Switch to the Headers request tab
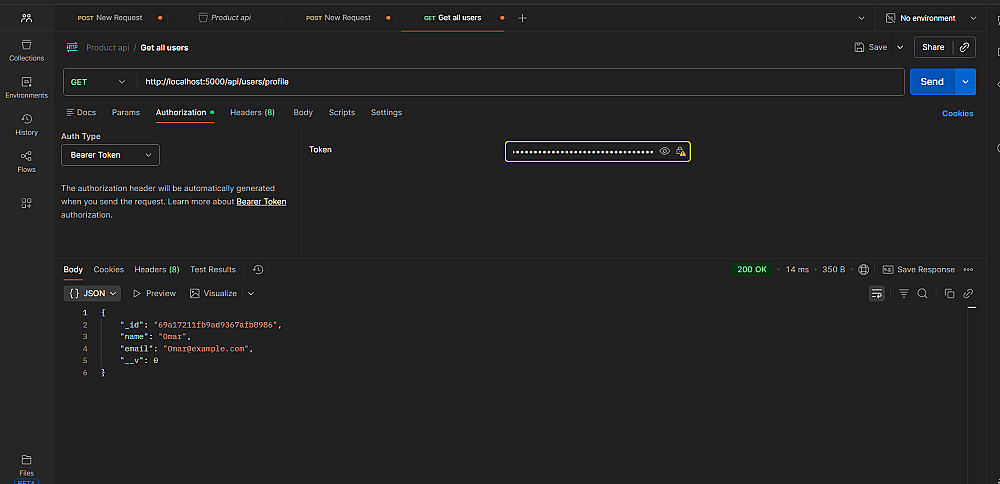The image size is (1000, 484). (x=252, y=113)
